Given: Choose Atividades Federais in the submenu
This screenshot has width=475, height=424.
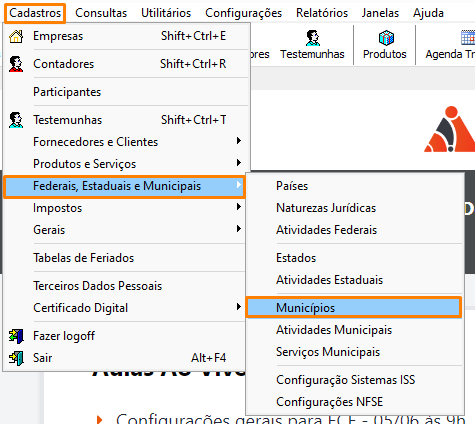Looking at the screenshot, I should click(355, 230).
